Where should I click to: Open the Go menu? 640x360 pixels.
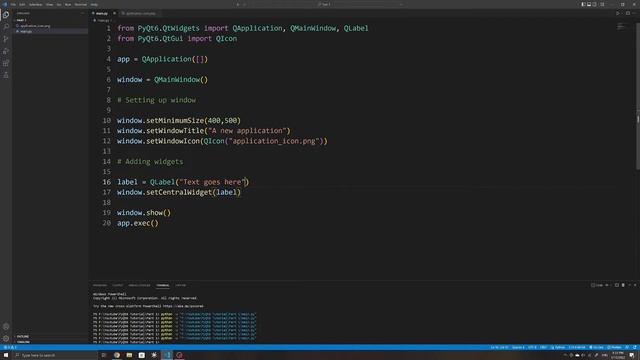(x=59, y=4)
